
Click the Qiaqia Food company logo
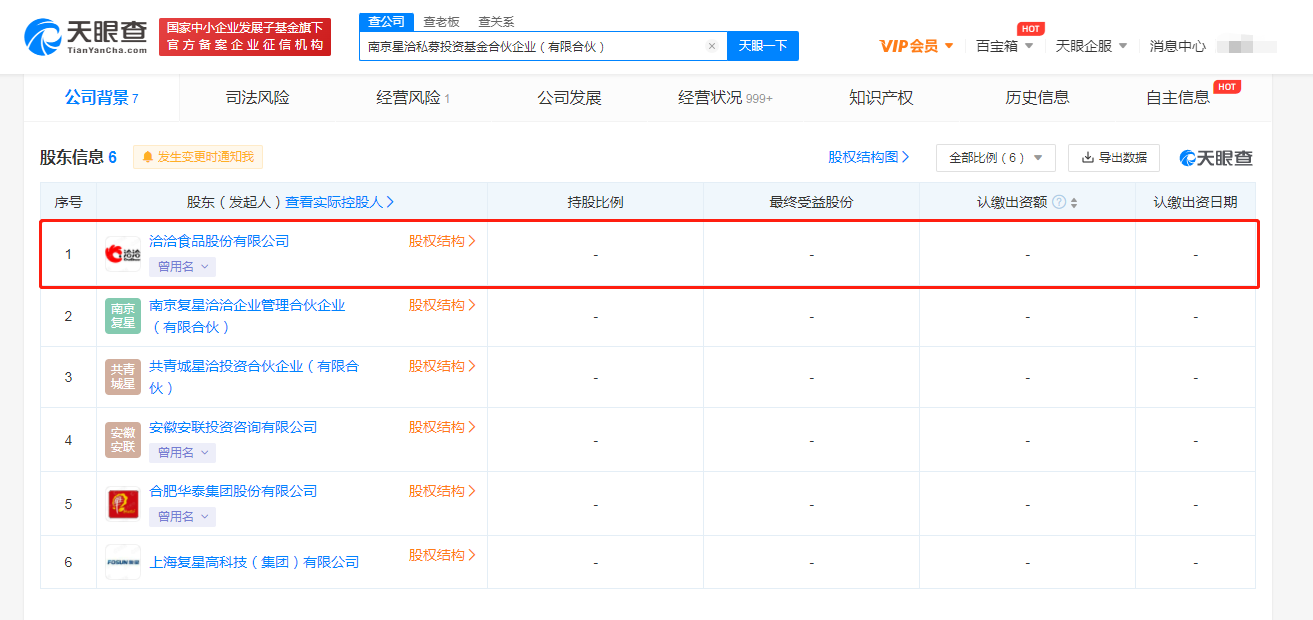123,254
